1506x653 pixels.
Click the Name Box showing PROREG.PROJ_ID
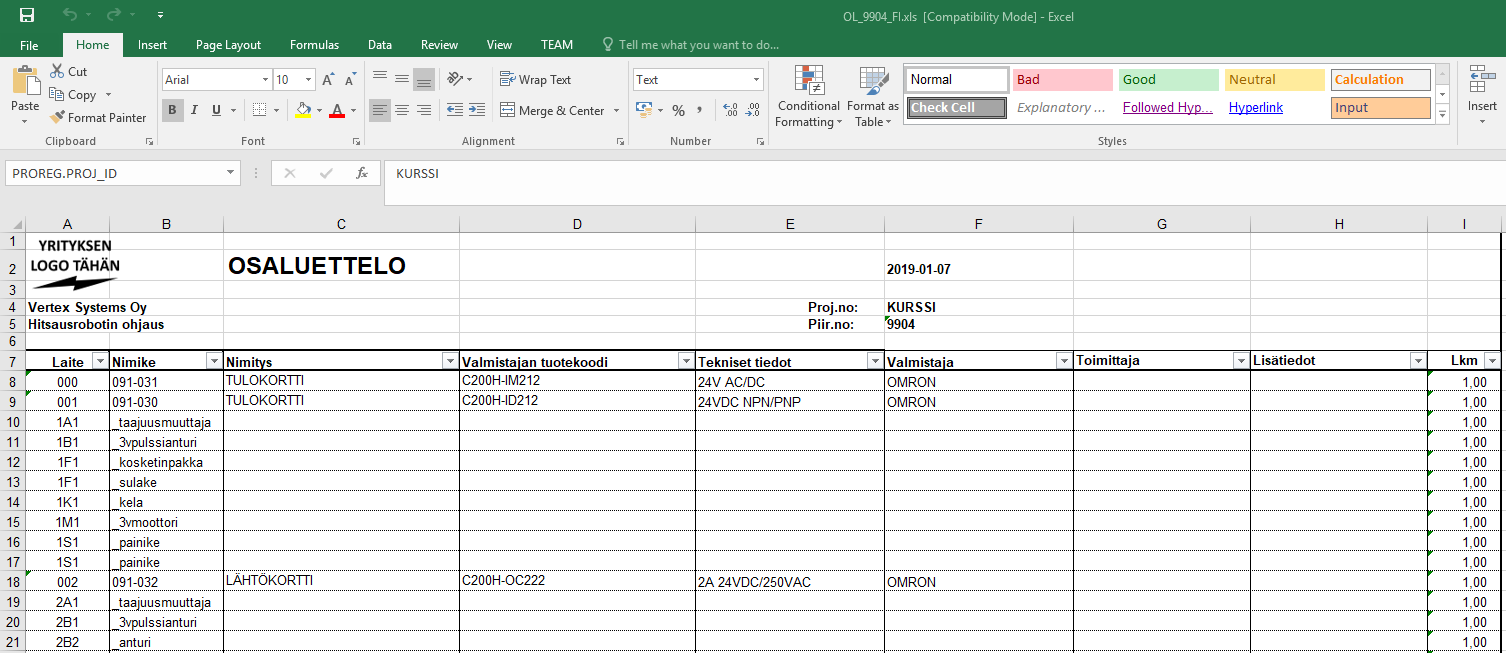click(113, 173)
